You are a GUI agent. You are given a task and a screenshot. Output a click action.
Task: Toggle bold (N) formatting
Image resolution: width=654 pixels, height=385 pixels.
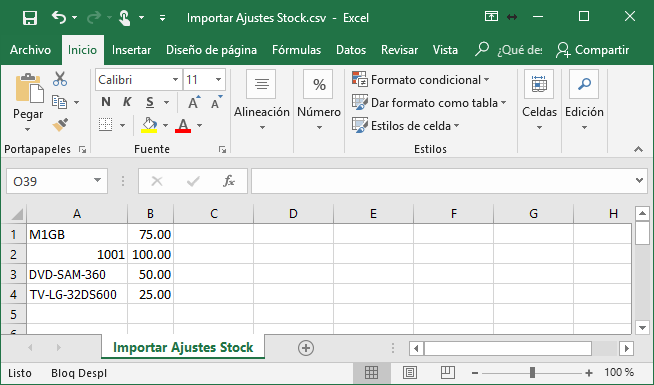point(106,102)
